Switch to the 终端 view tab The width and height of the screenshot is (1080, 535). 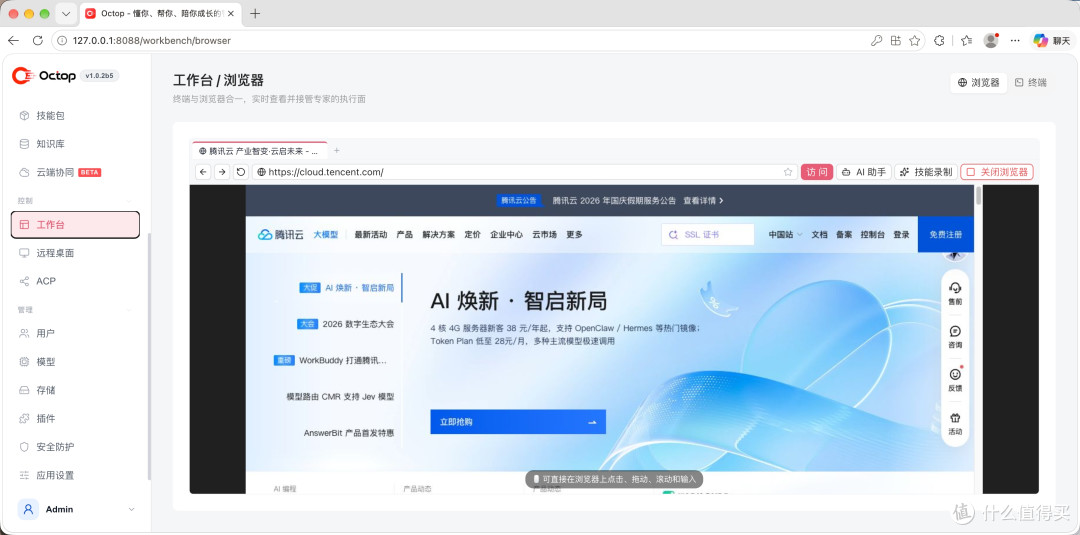tap(1030, 83)
